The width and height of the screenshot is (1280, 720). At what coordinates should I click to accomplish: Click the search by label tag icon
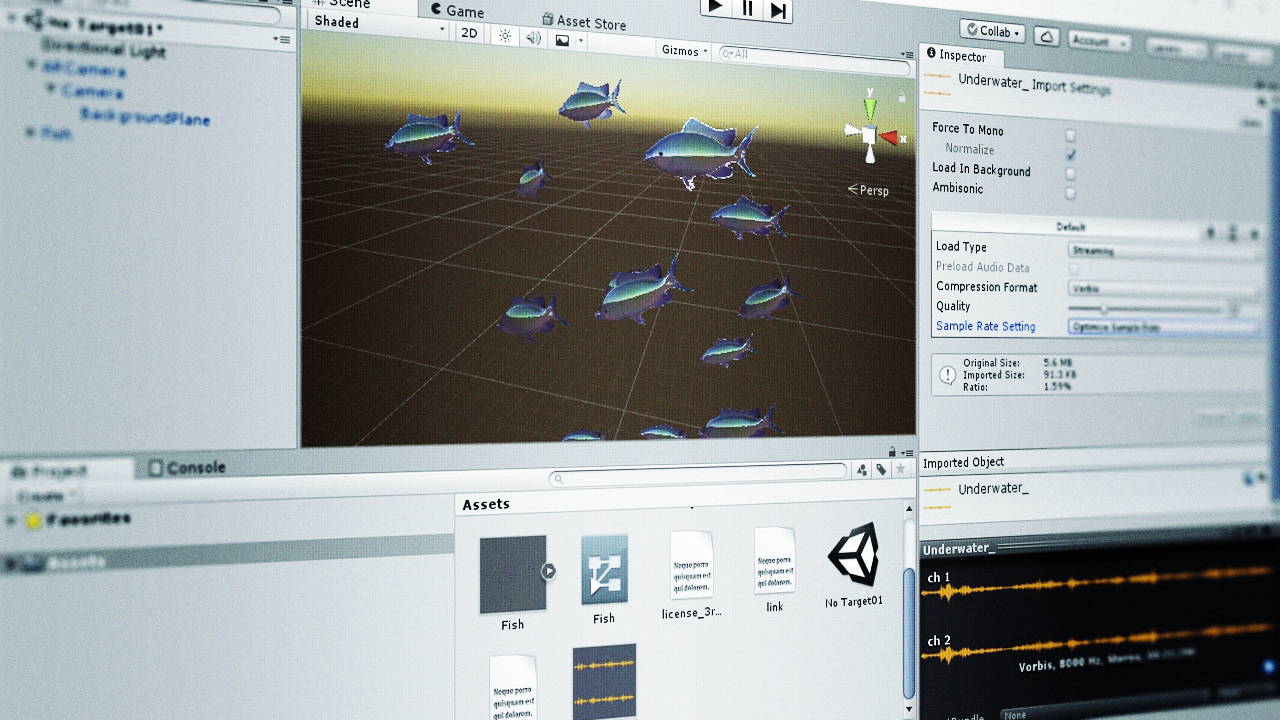click(881, 469)
